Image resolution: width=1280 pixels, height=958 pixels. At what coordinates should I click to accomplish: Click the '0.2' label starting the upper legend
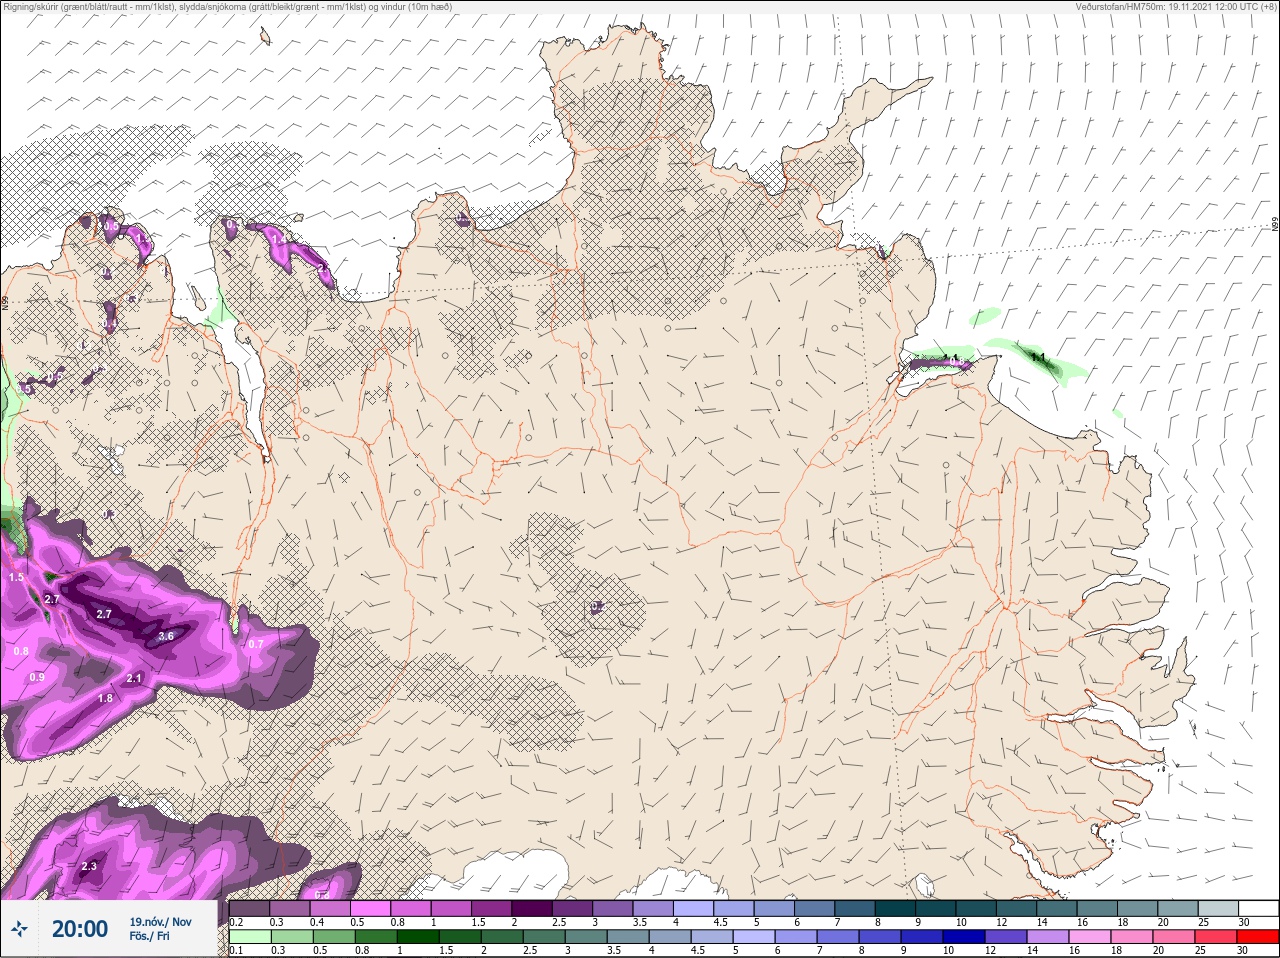pyautogui.click(x=237, y=922)
